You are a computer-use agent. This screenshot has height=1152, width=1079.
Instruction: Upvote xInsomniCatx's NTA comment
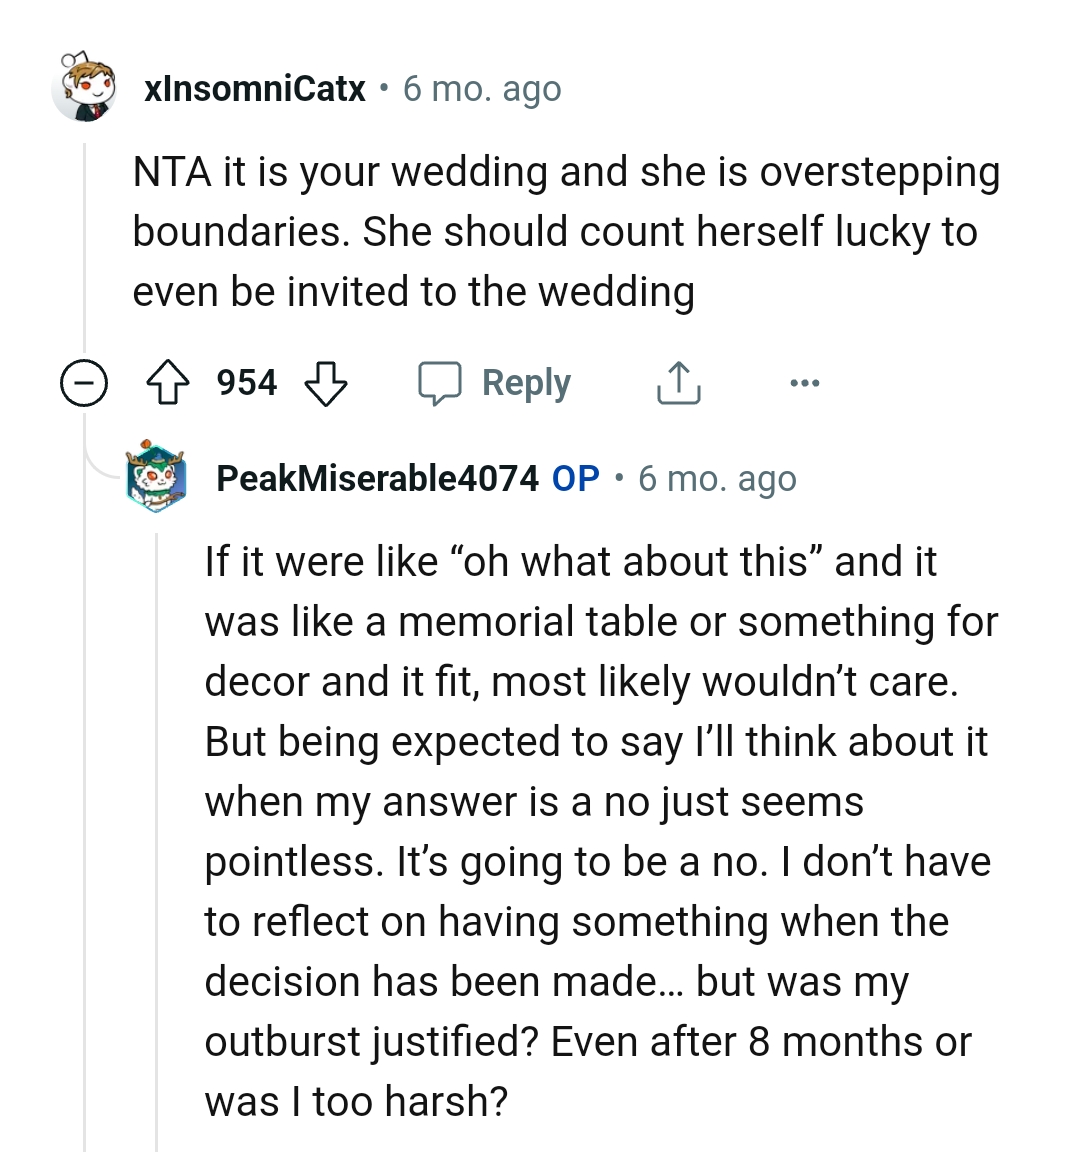(170, 382)
